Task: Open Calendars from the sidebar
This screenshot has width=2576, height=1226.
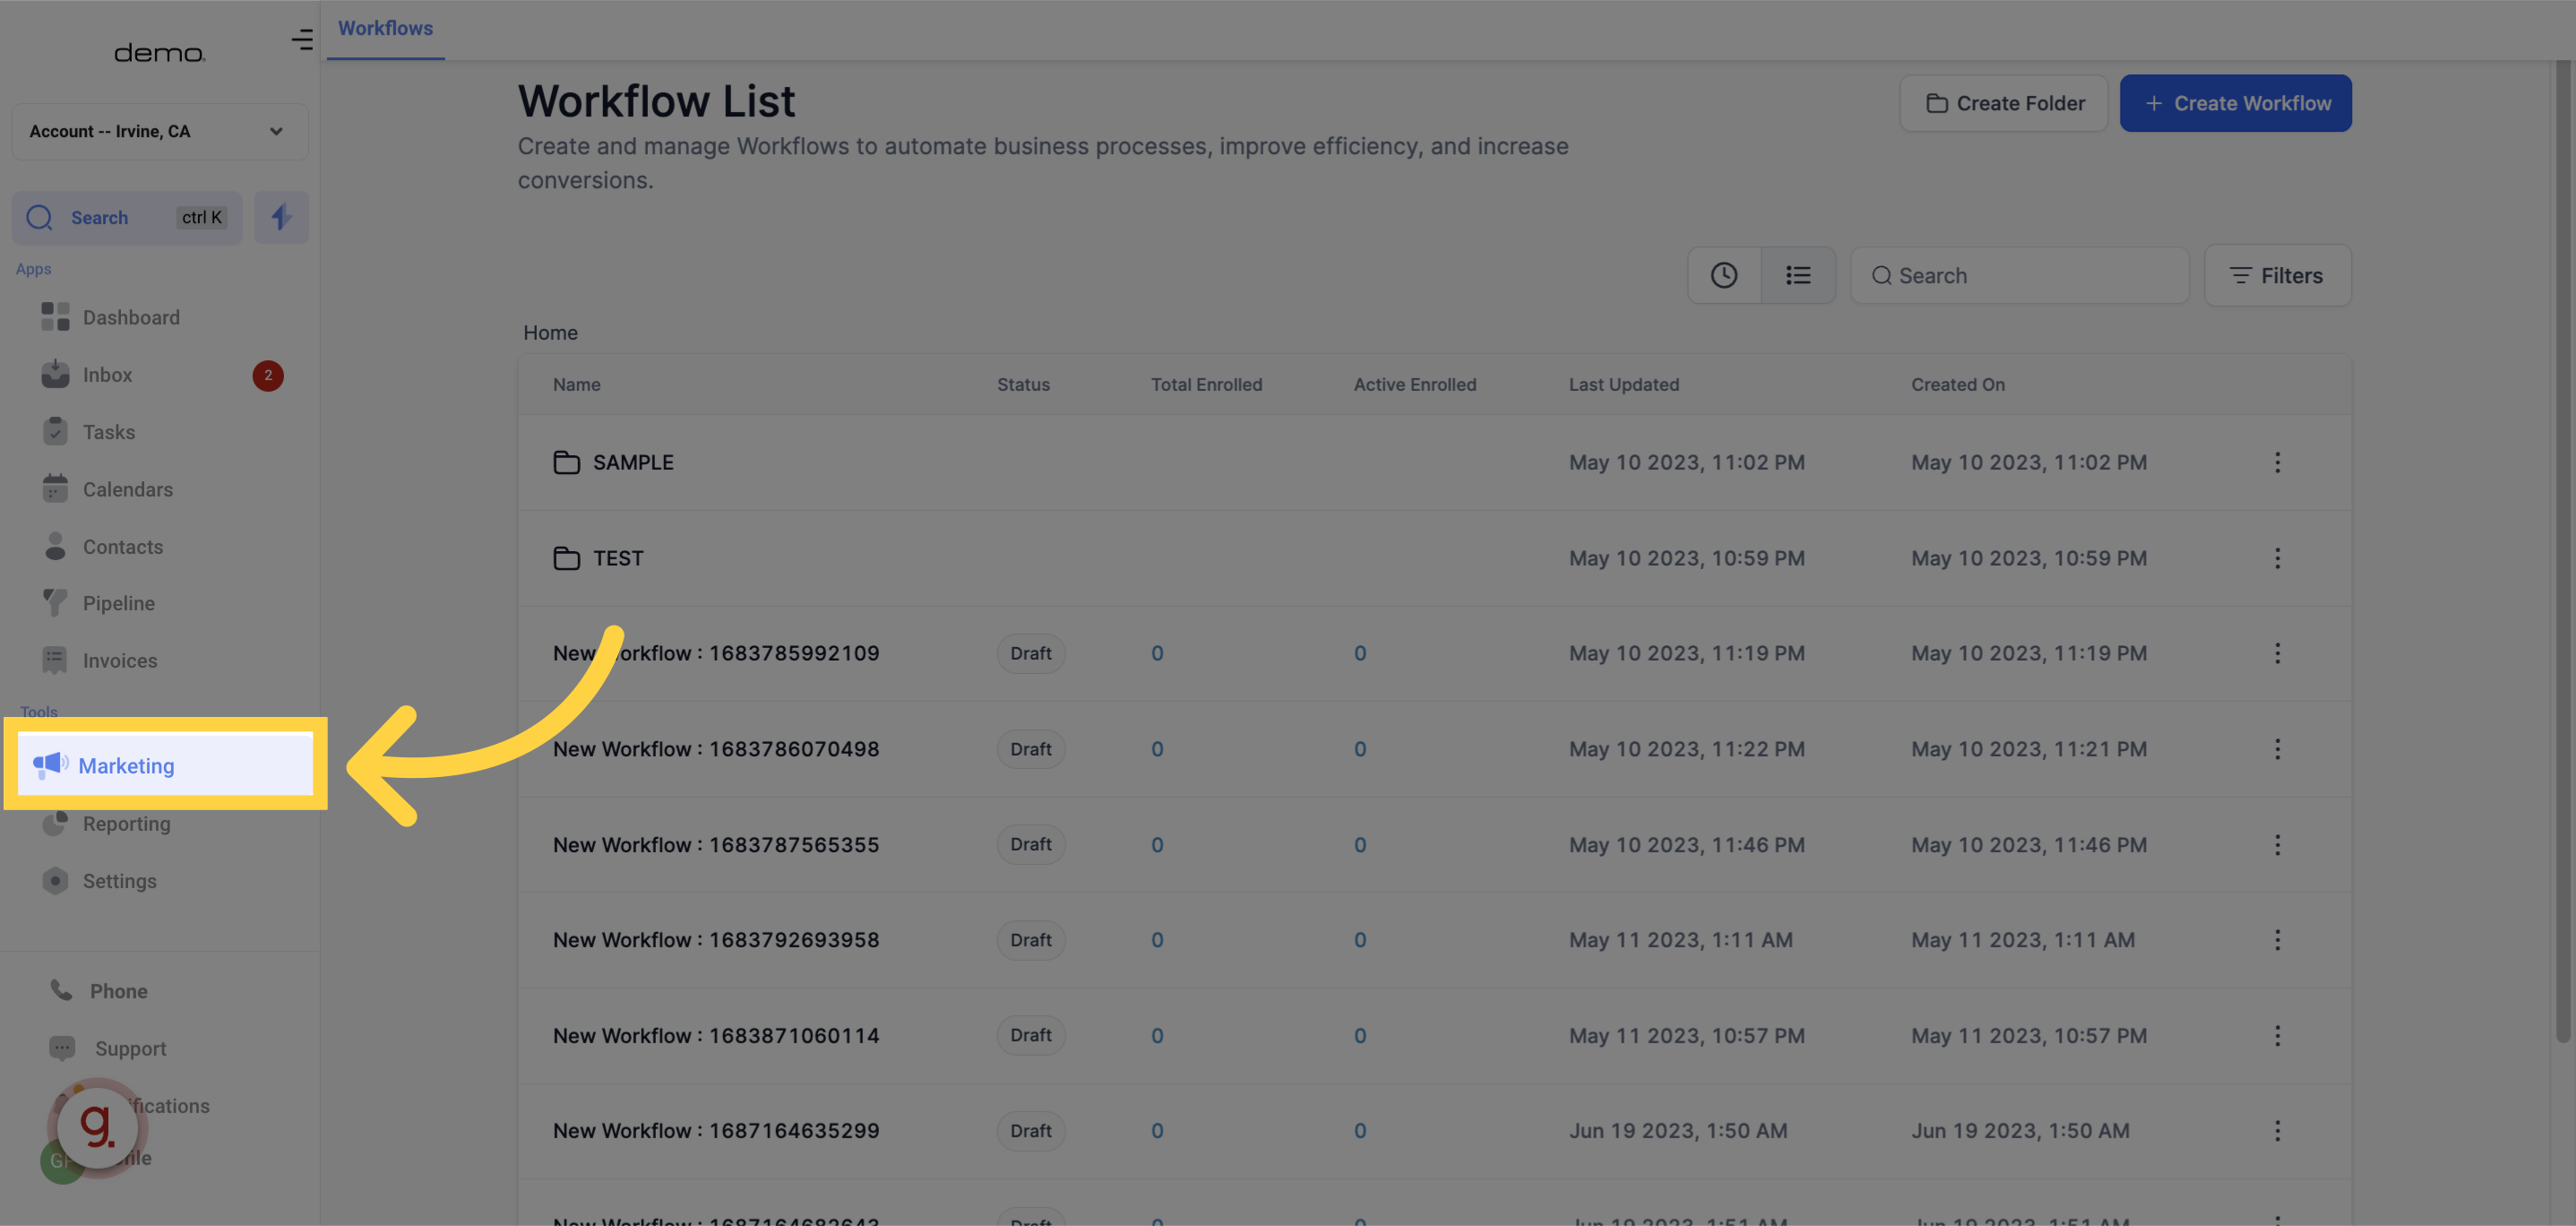Action: [108, 490]
